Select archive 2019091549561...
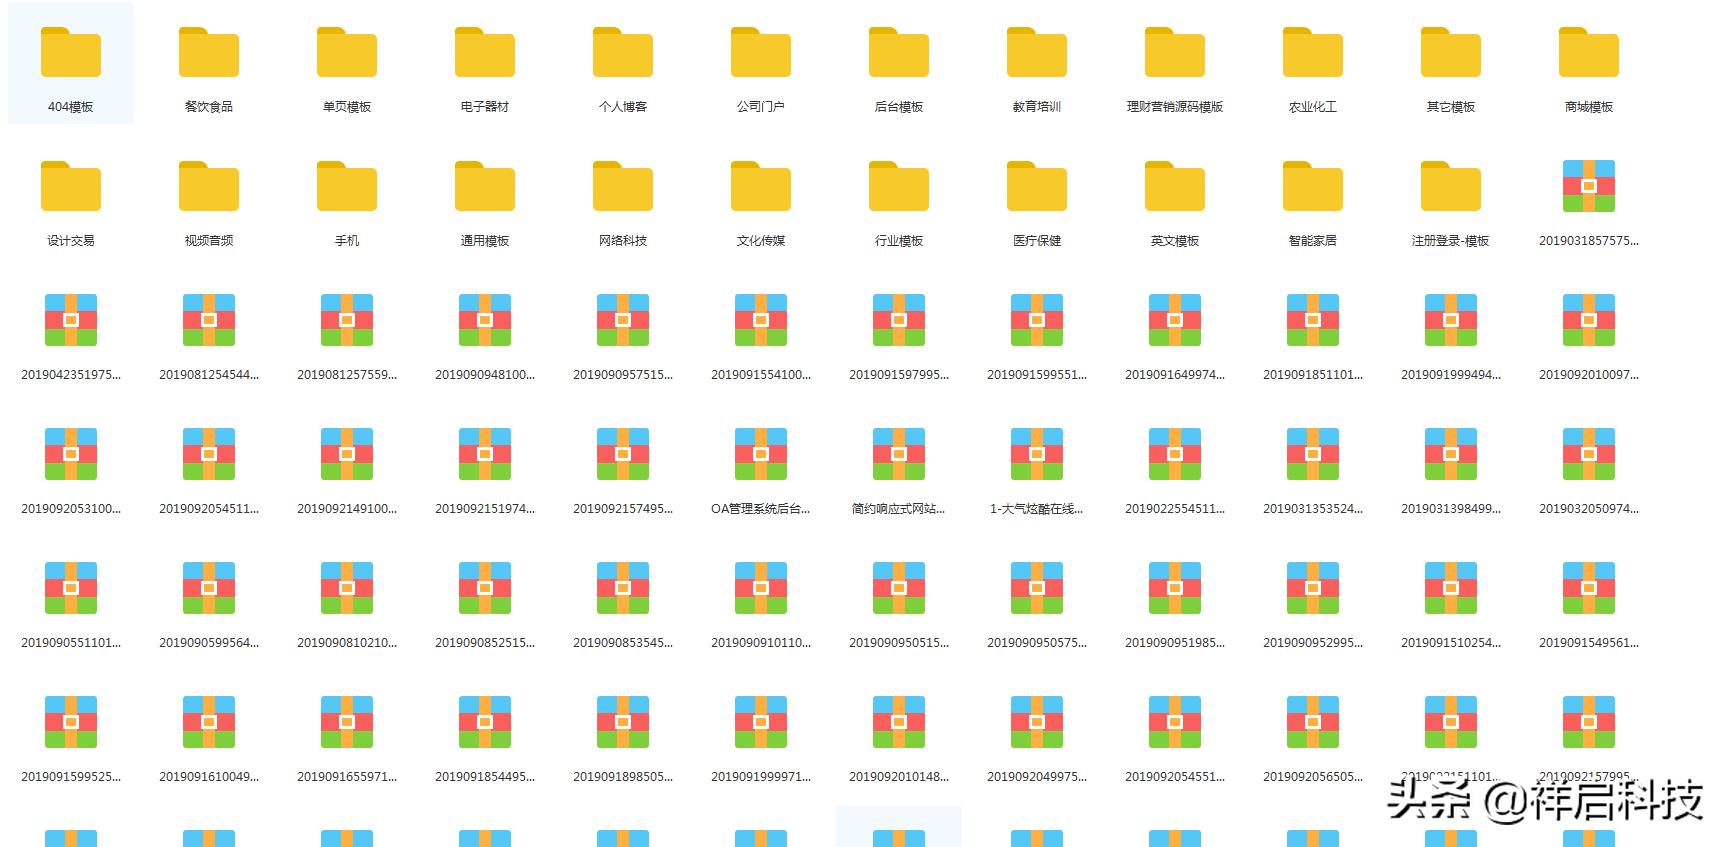The image size is (1729, 847). 1589,588
